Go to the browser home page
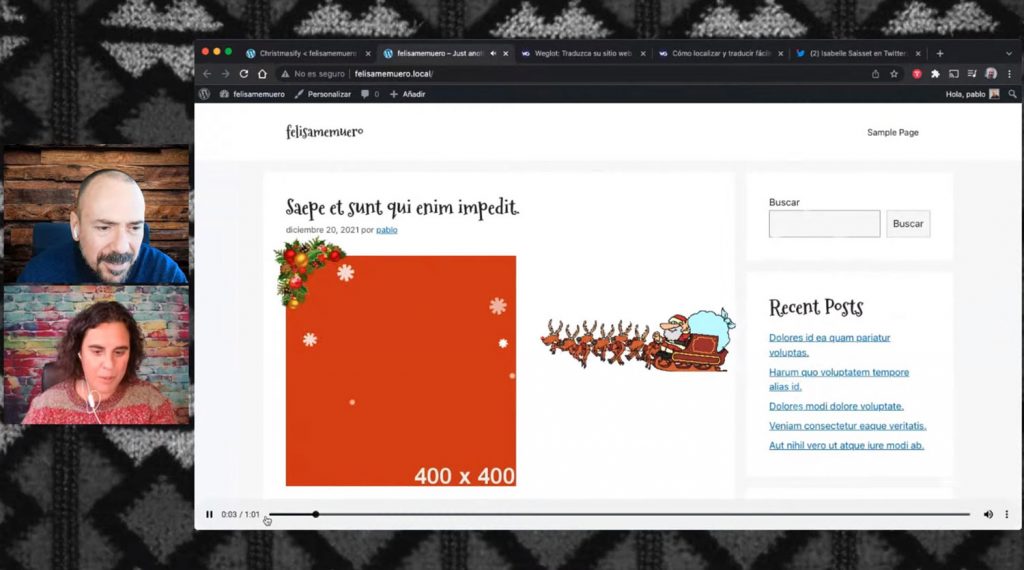Viewport: 1024px width, 570px height. coord(262,74)
